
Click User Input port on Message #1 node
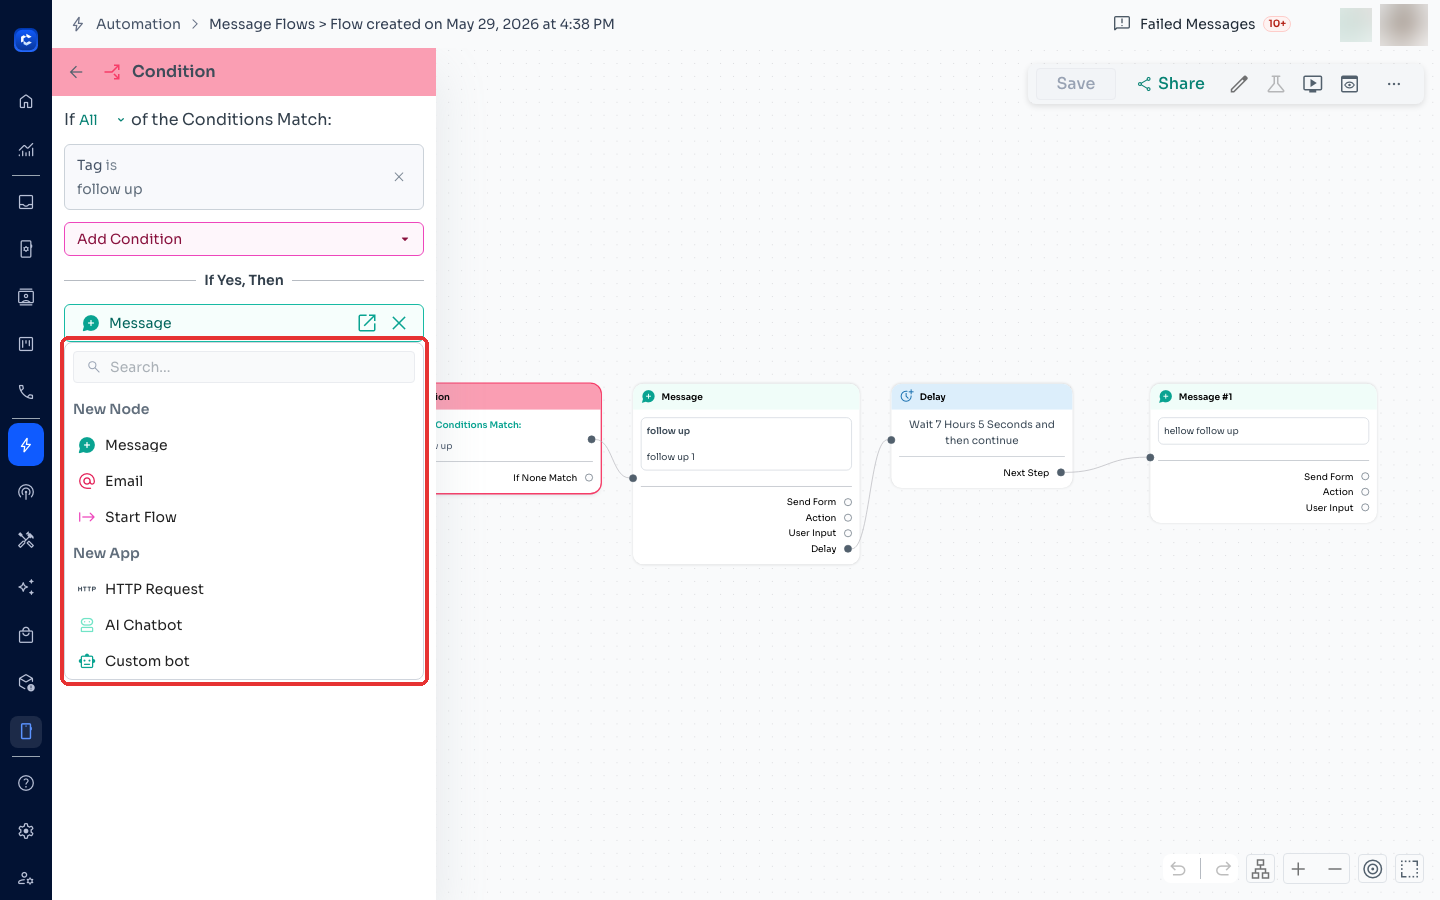point(1365,508)
